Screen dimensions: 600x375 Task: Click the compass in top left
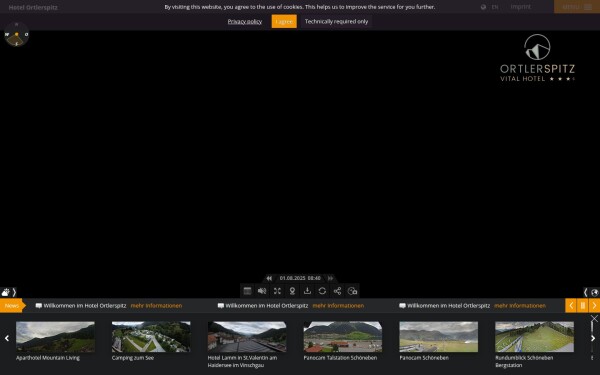point(16,34)
